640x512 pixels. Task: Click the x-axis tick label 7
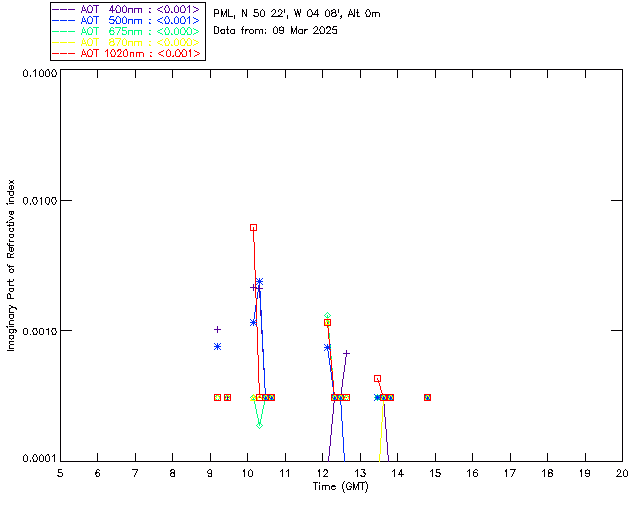click(x=135, y=473)
